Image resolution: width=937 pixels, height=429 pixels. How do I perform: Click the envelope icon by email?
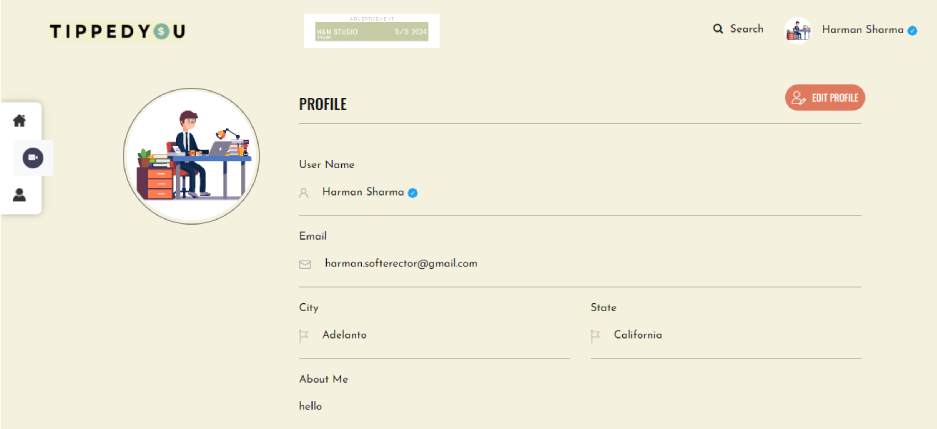tap(305, 264)
